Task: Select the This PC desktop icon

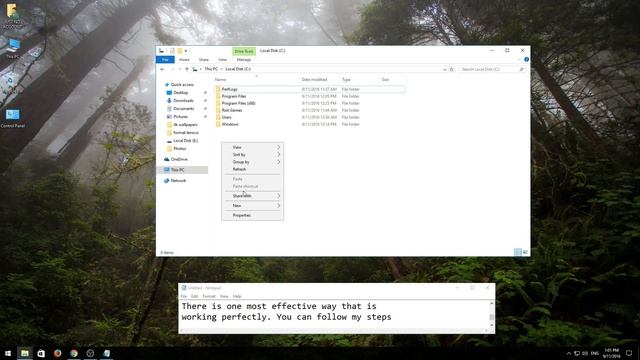Action: coord(13,48)
